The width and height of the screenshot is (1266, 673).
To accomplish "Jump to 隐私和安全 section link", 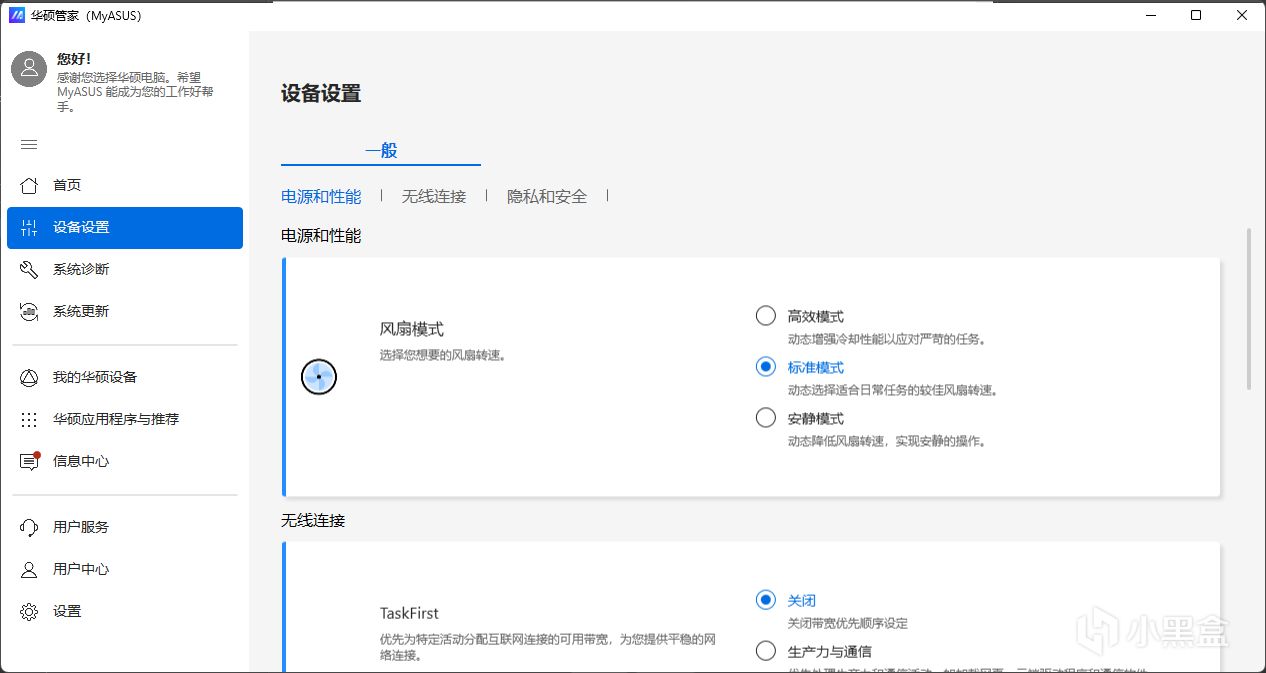I will pyautogui.click(x=547, y=197).
